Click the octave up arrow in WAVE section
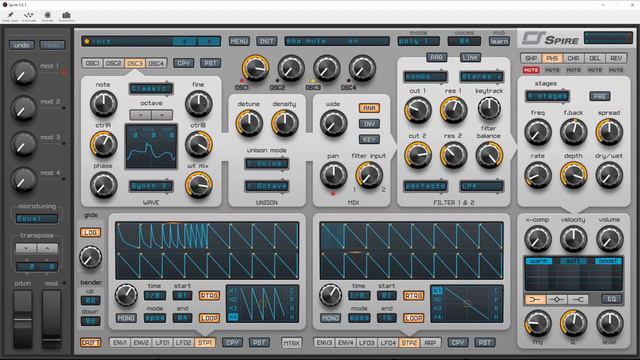The width and height of the screenshot is (640, 360). click(x=162, y=115)
